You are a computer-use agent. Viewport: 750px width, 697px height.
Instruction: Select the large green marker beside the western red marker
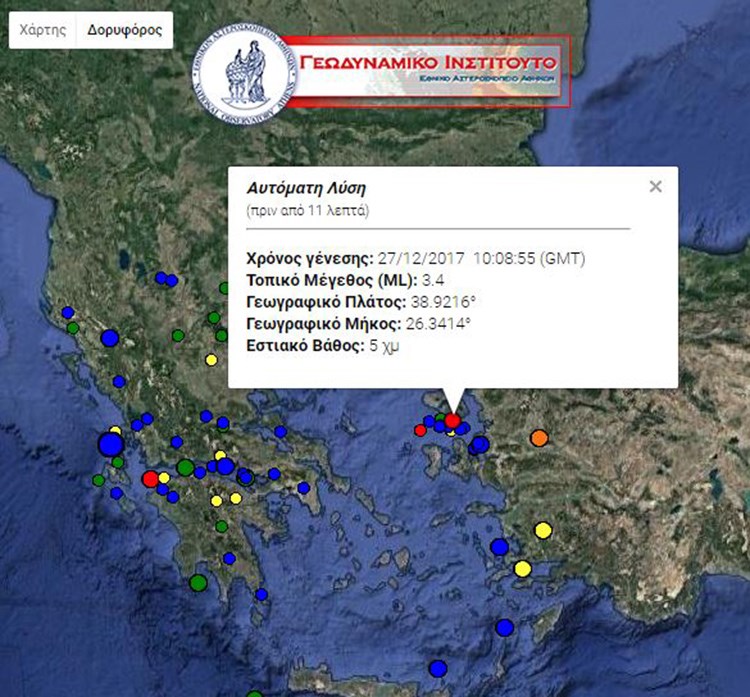pos(185,466)
